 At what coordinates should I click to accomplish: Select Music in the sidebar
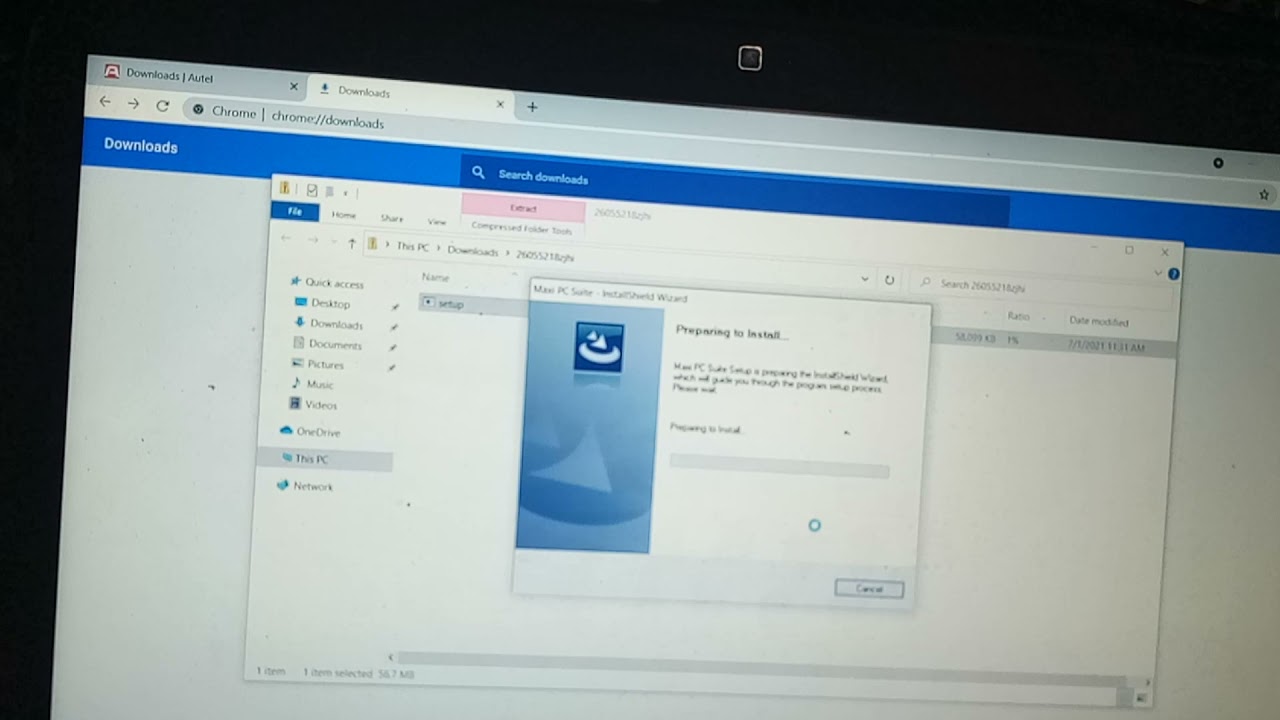coord(319,384)
